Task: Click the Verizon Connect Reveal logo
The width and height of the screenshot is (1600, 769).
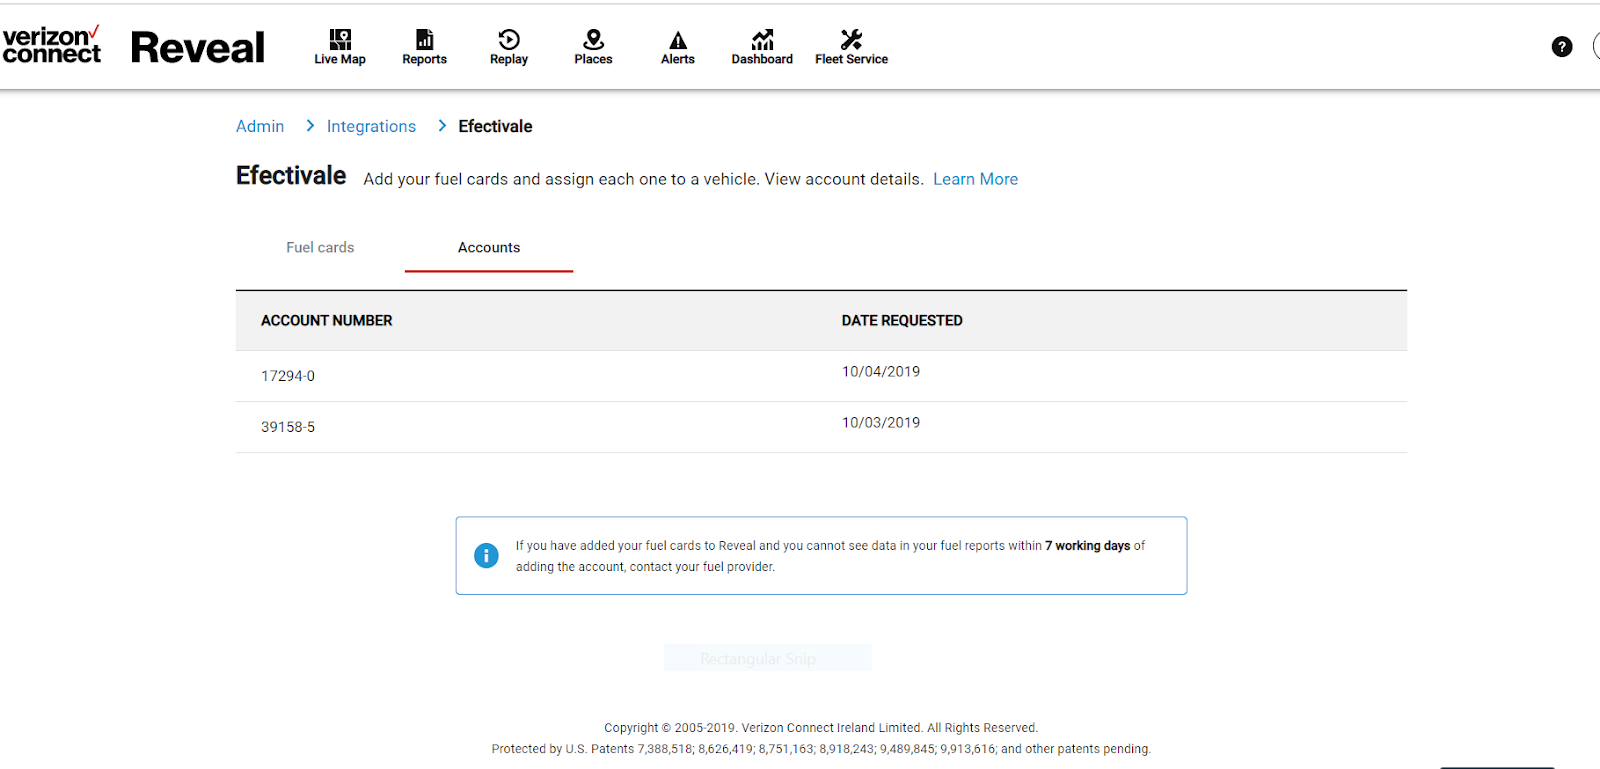Action: pyautogui.click(x=133, y=46)
